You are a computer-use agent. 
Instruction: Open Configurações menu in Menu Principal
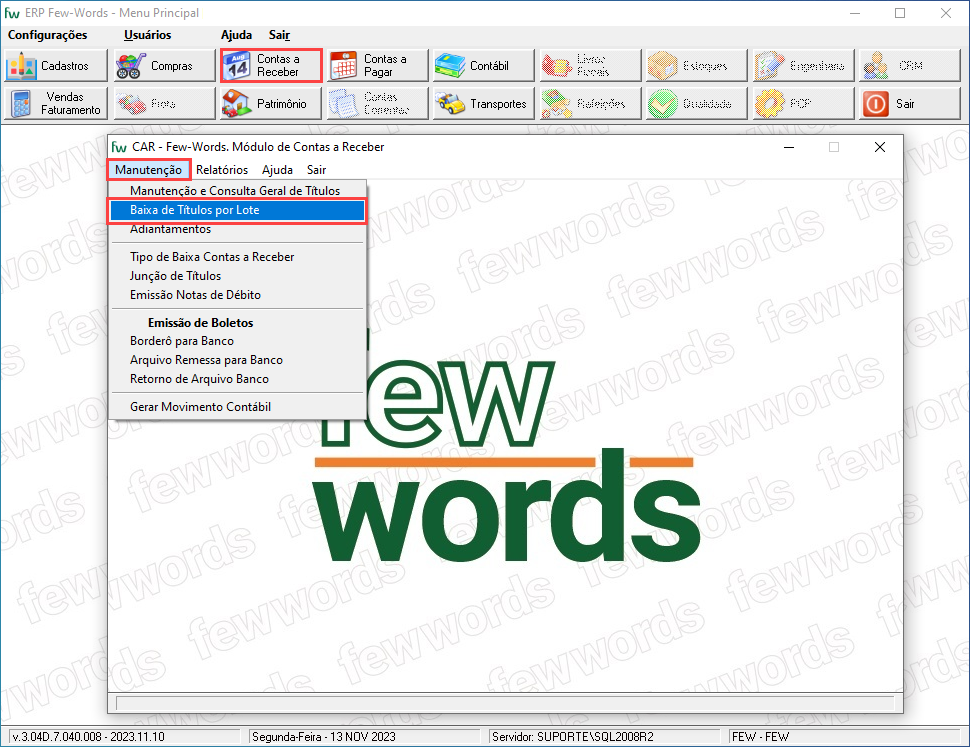click(47, 35)
